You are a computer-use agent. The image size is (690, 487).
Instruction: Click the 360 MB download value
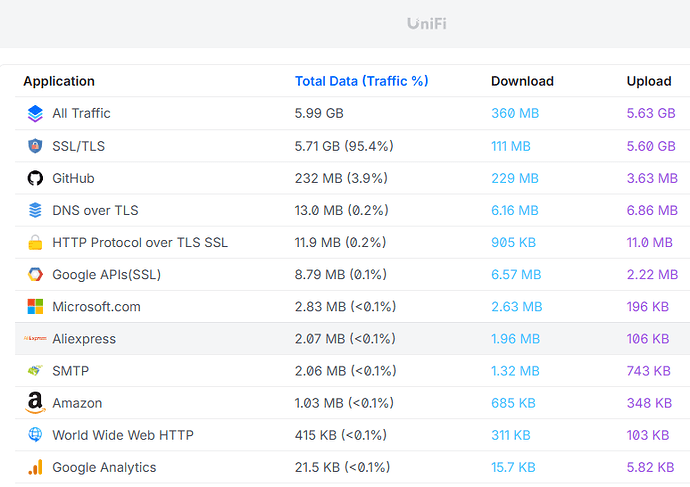tap(515, 114)
